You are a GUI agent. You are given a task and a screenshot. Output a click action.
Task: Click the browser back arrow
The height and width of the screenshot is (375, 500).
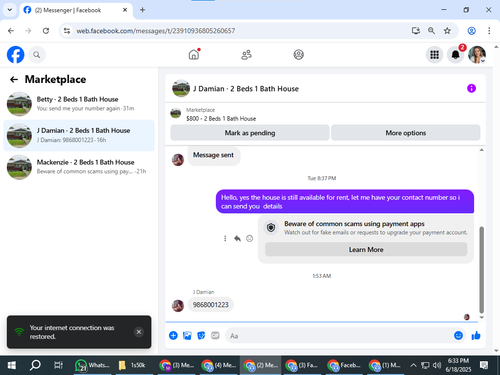[x=11, y=31]
